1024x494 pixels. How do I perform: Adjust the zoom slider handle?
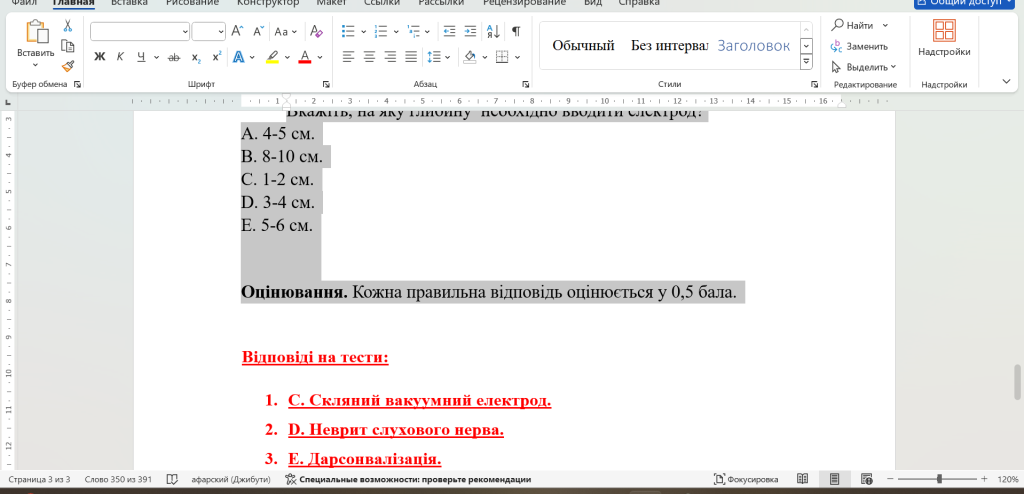[939, 479]
